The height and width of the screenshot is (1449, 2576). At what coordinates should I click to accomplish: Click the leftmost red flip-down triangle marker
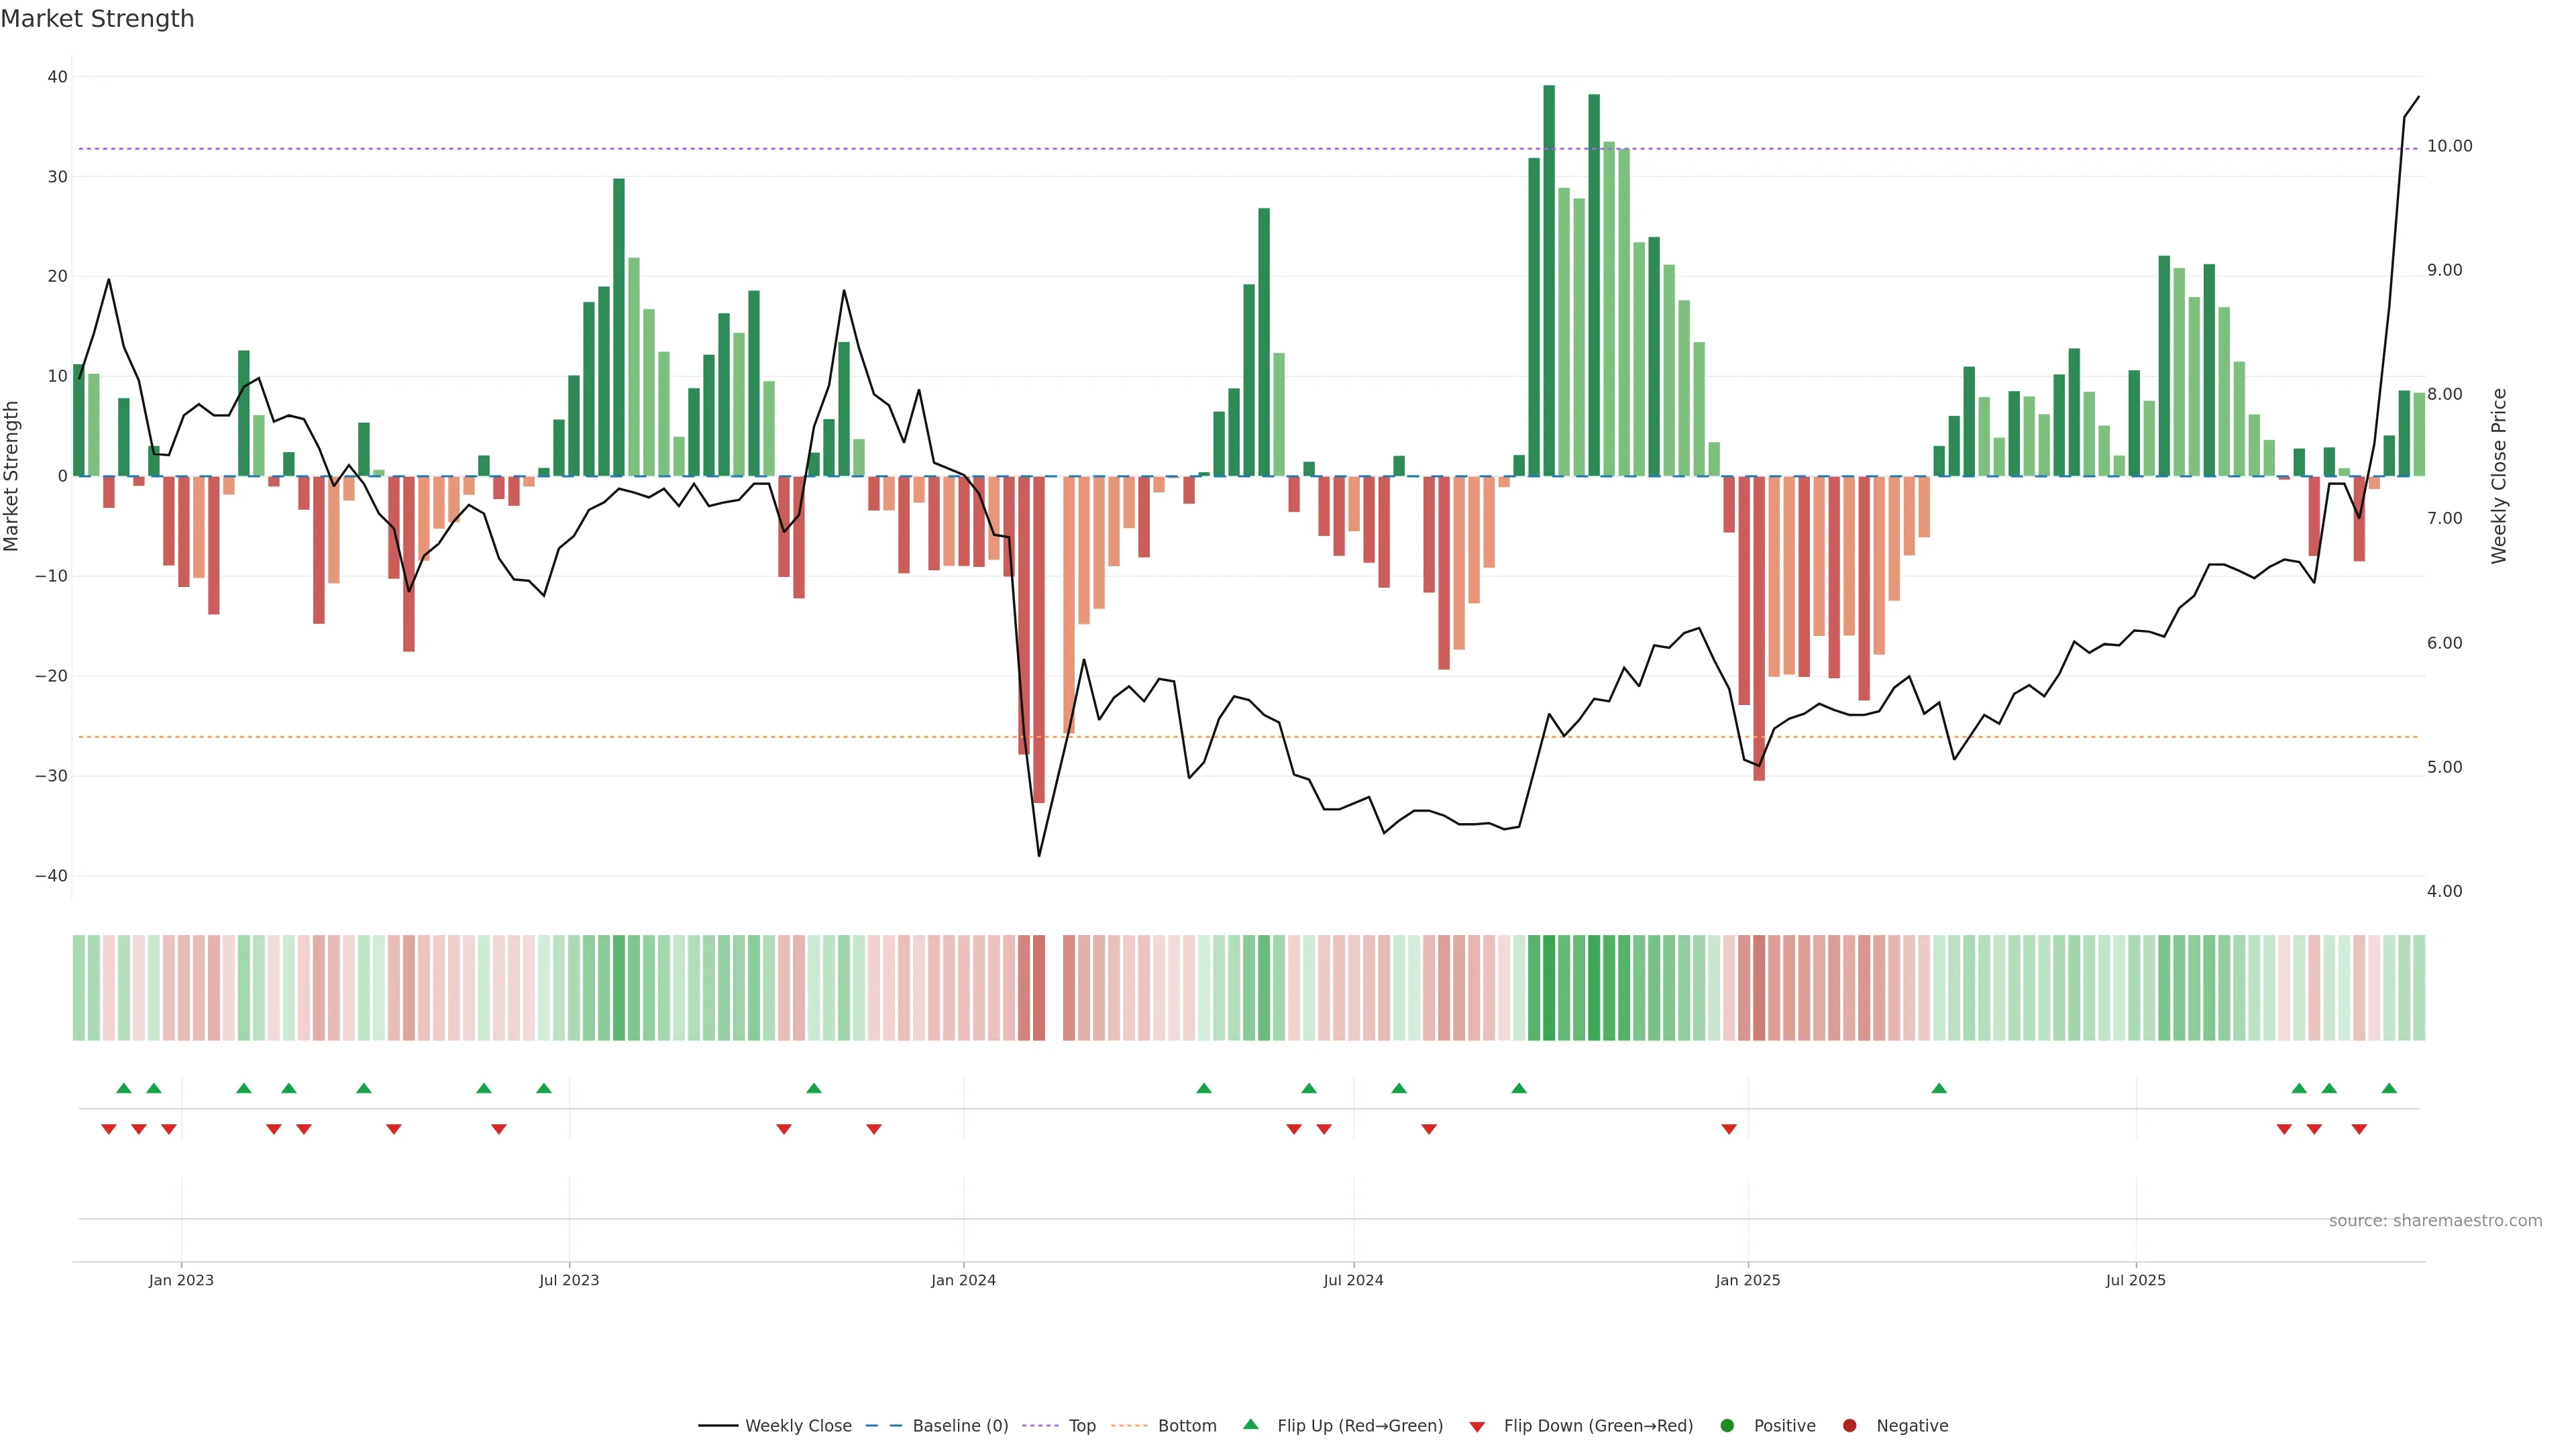coord(109,1129)
